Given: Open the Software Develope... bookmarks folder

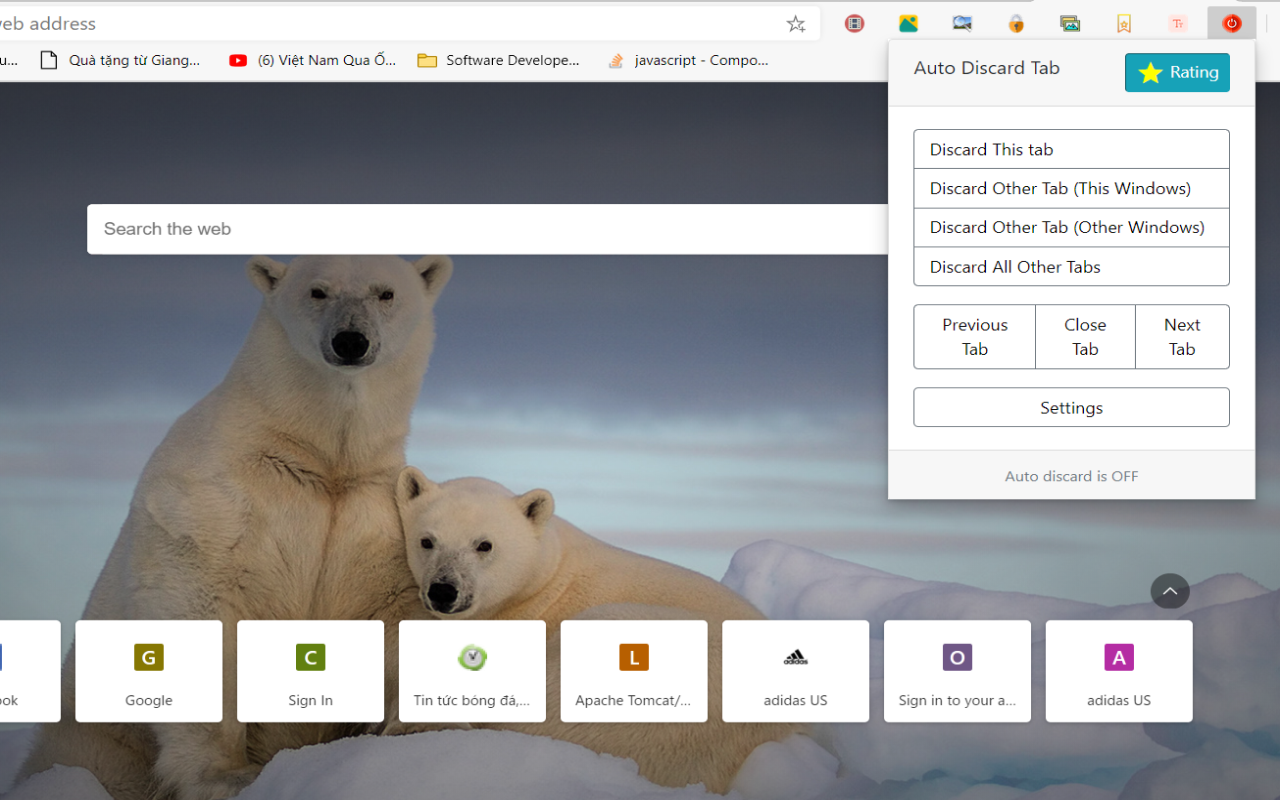Looking at the screenshot, I should click(498, 60).
